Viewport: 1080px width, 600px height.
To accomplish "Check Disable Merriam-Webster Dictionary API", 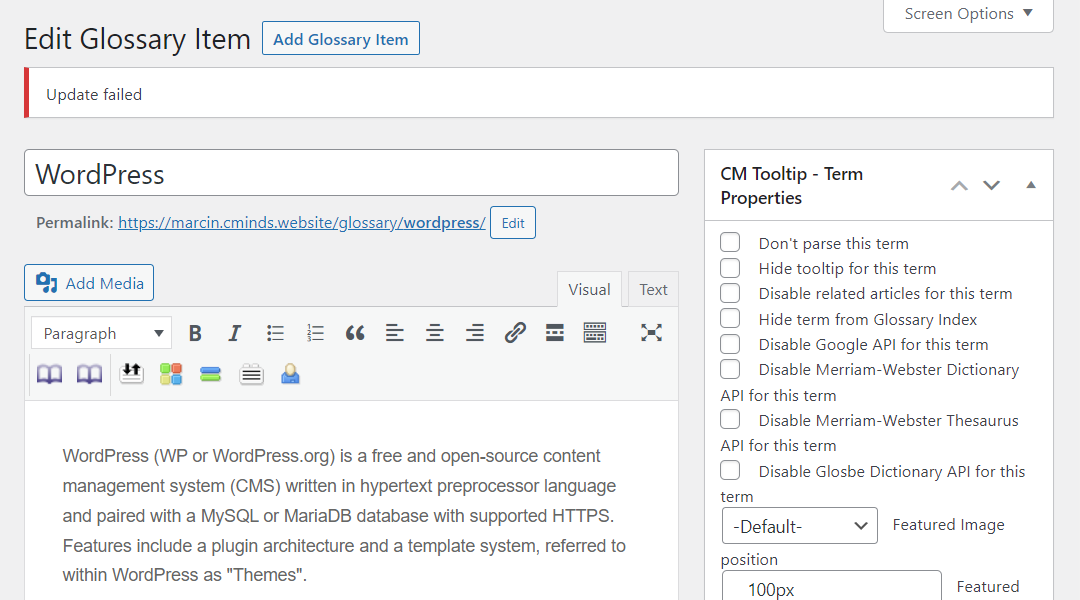I will tap(730, 369).
